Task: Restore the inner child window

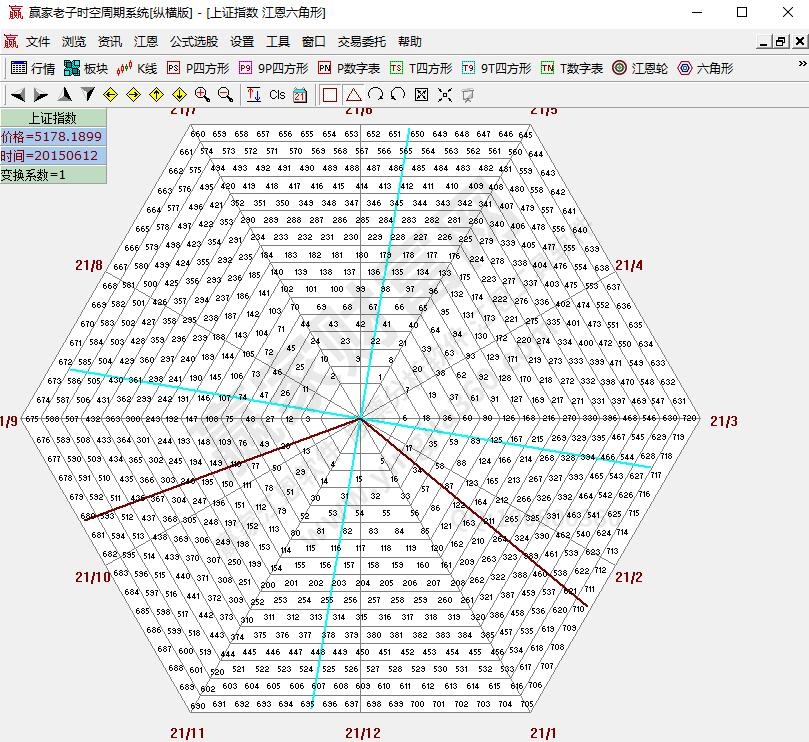Action: click(x=781, y=42)
